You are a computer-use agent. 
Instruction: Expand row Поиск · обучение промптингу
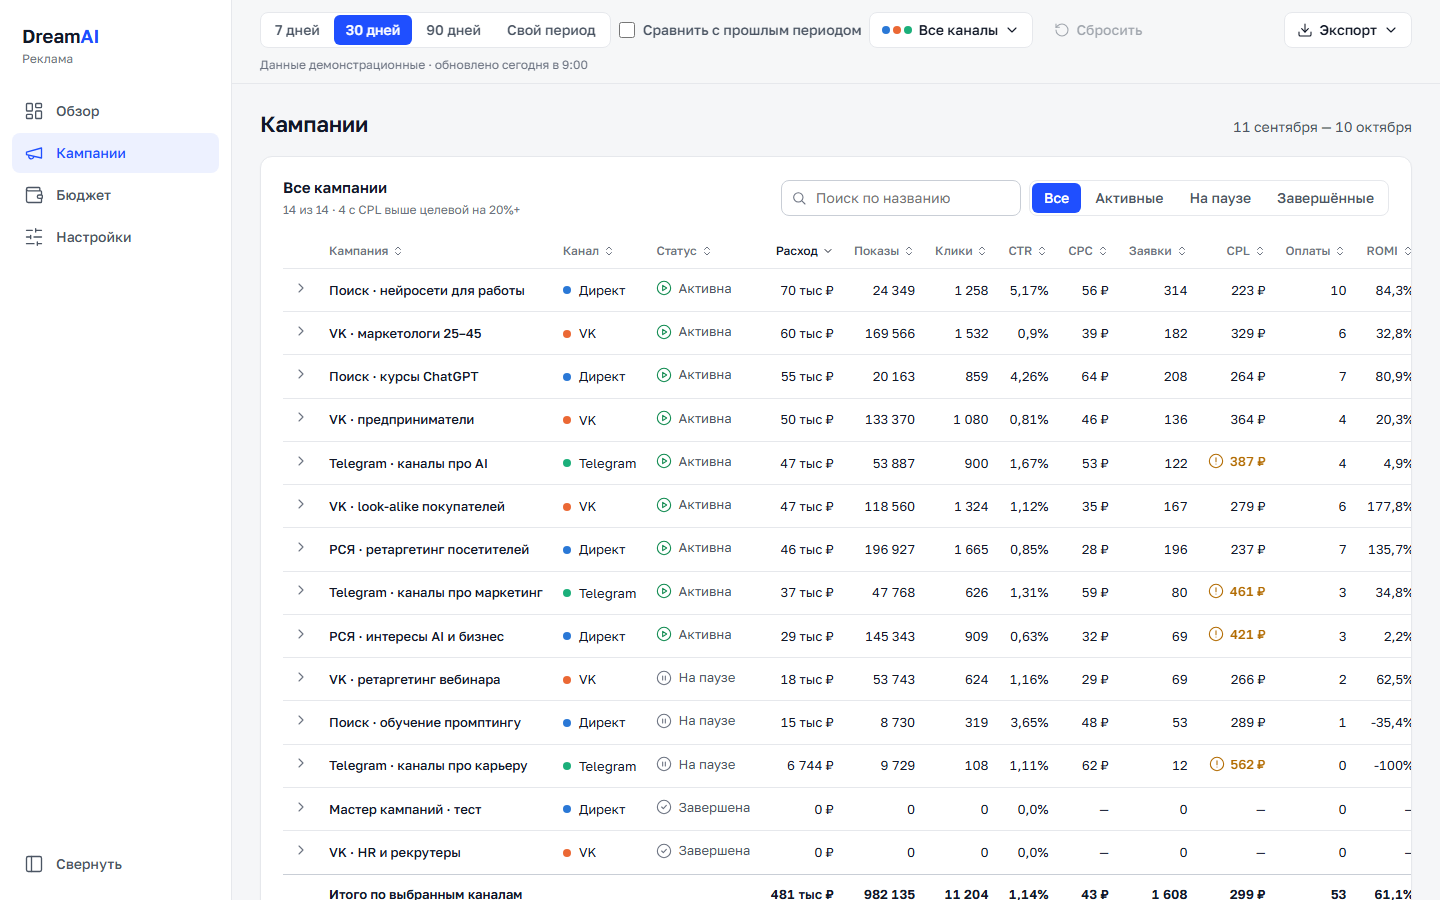click(300, 720)
